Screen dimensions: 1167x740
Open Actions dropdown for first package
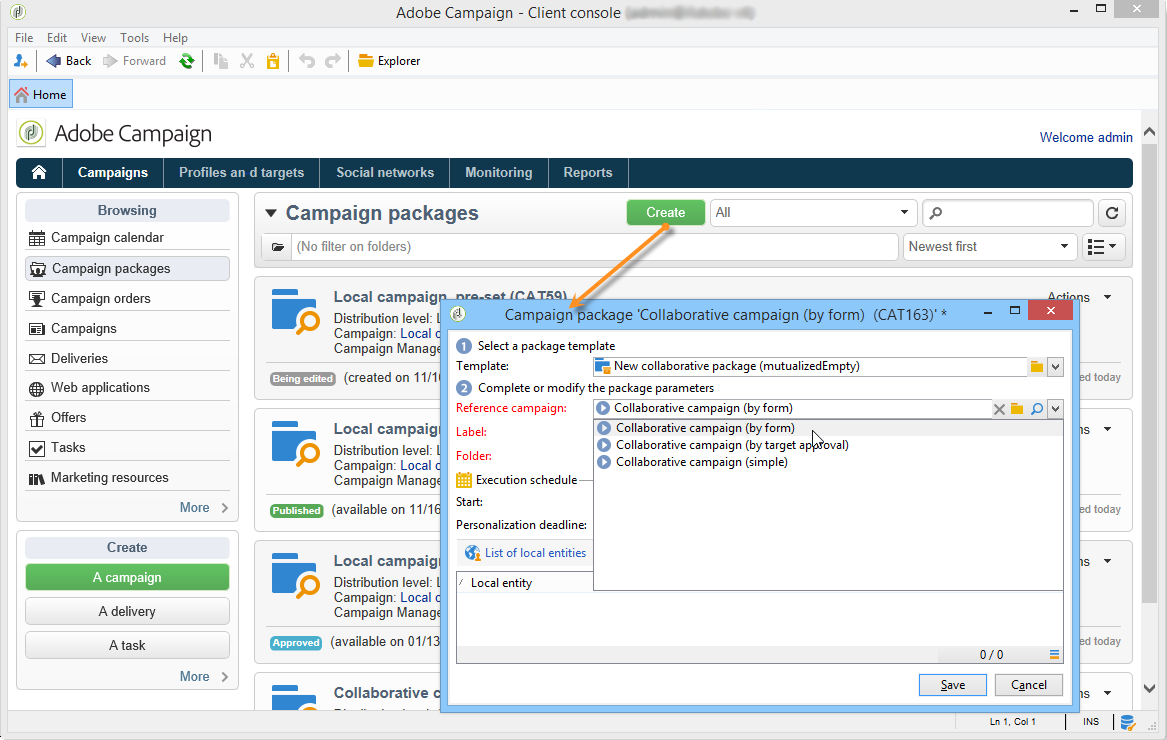1079,297
